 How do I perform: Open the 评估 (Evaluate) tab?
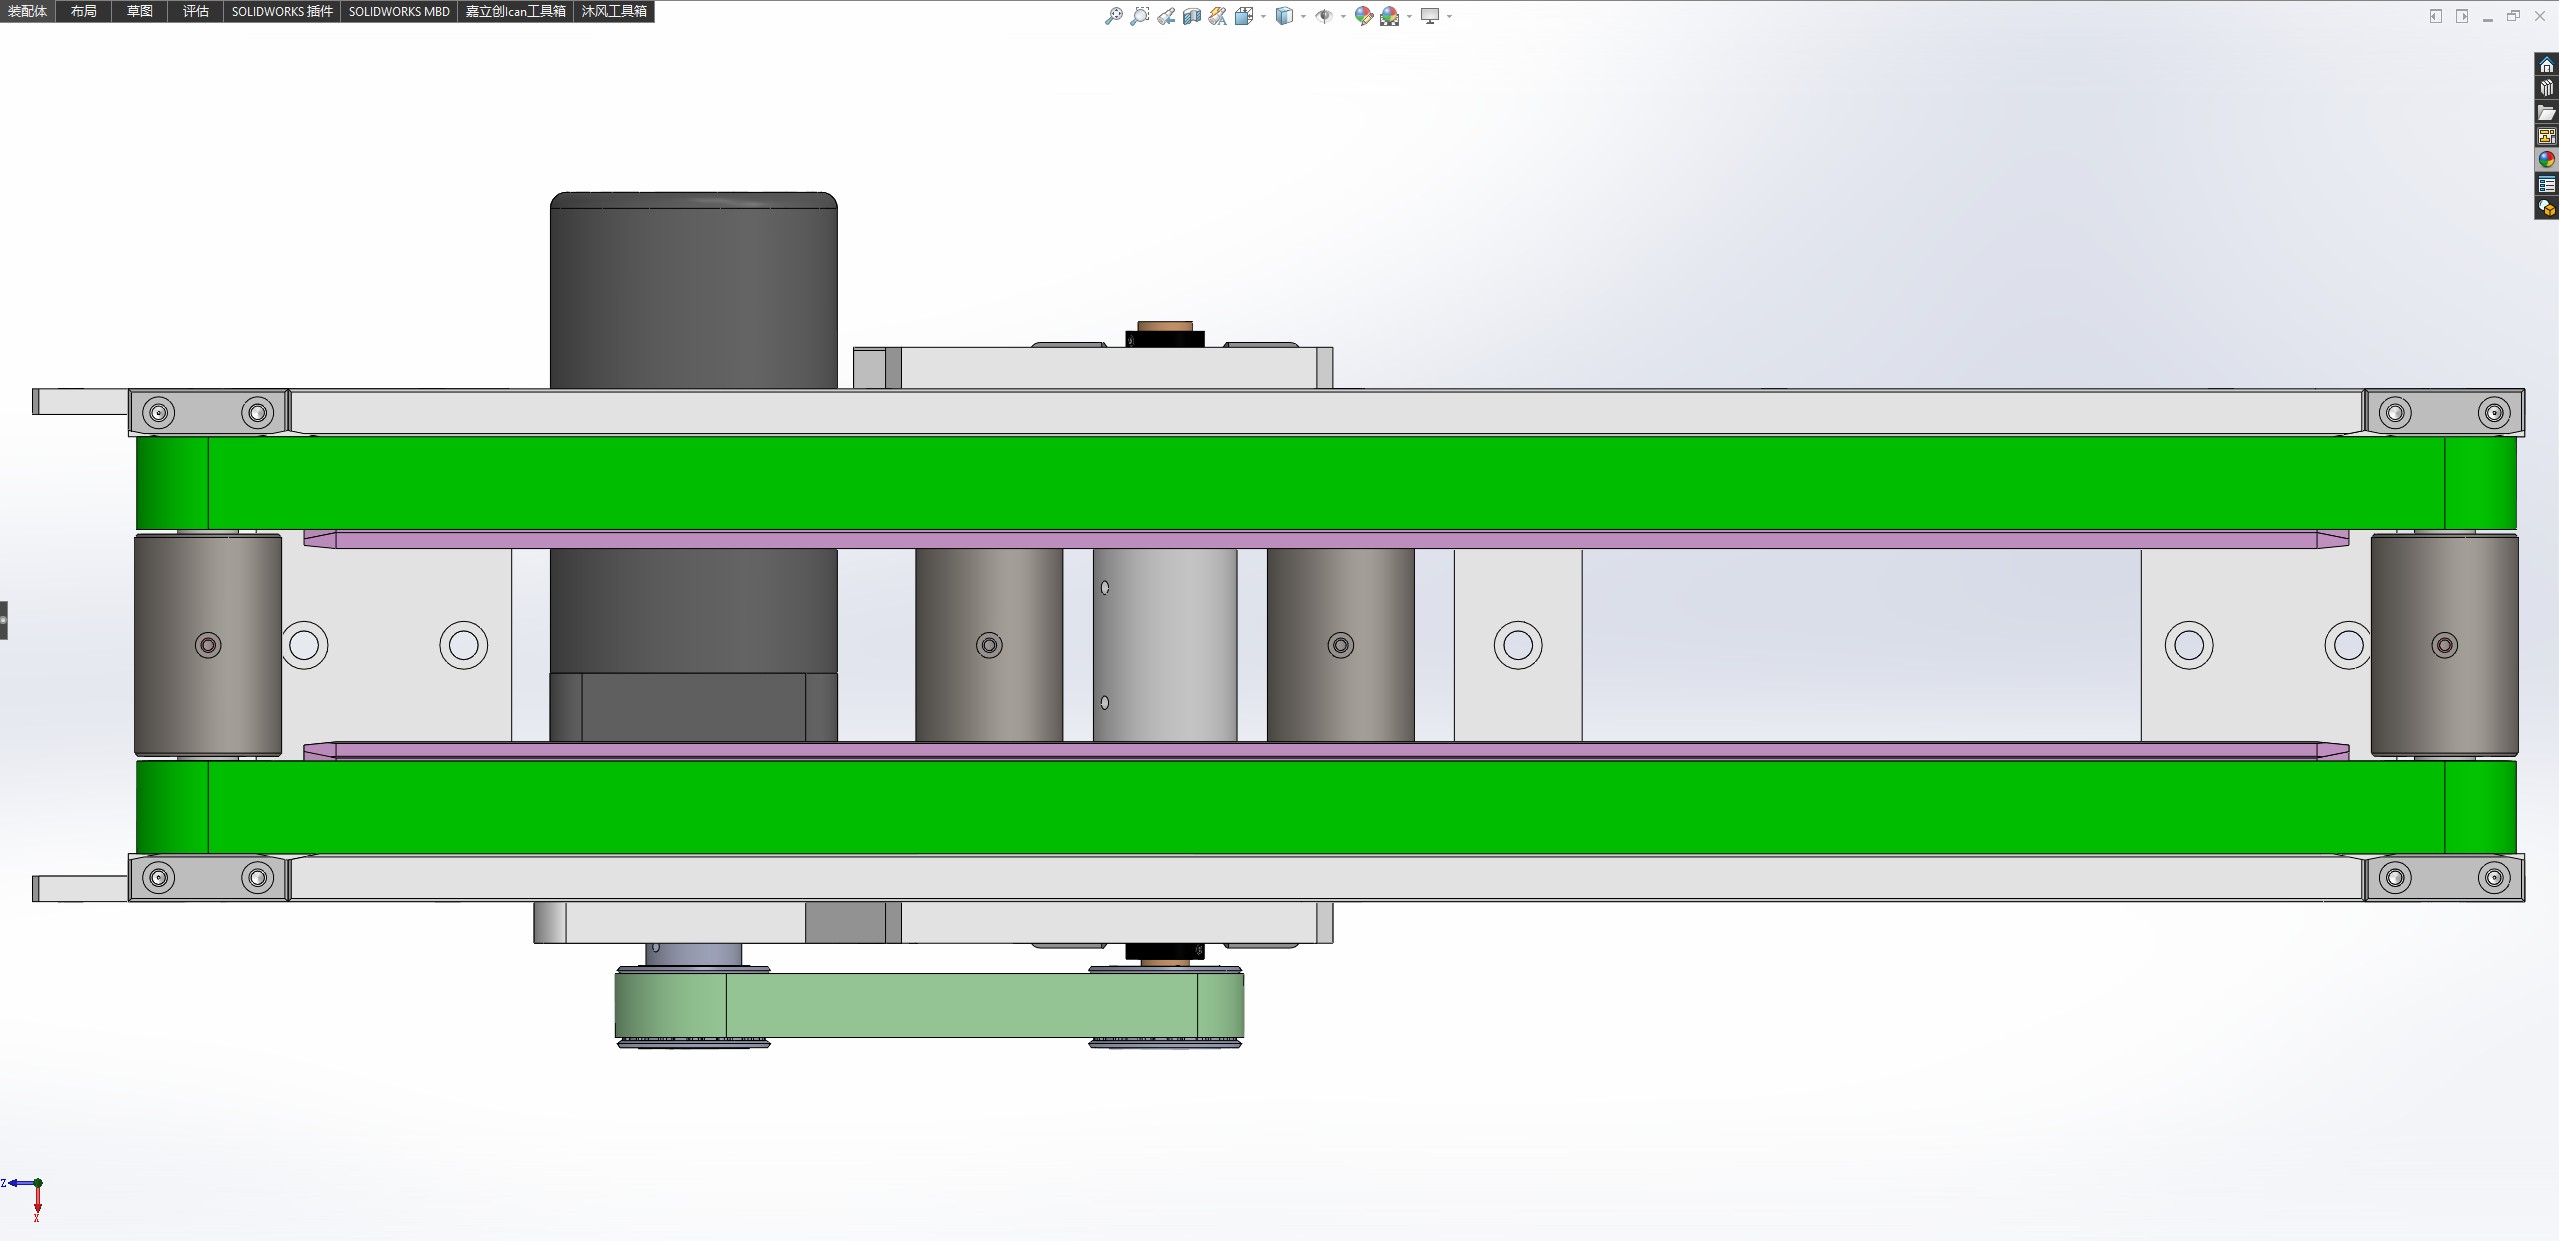pyautogui.click(x=196, y=11)
